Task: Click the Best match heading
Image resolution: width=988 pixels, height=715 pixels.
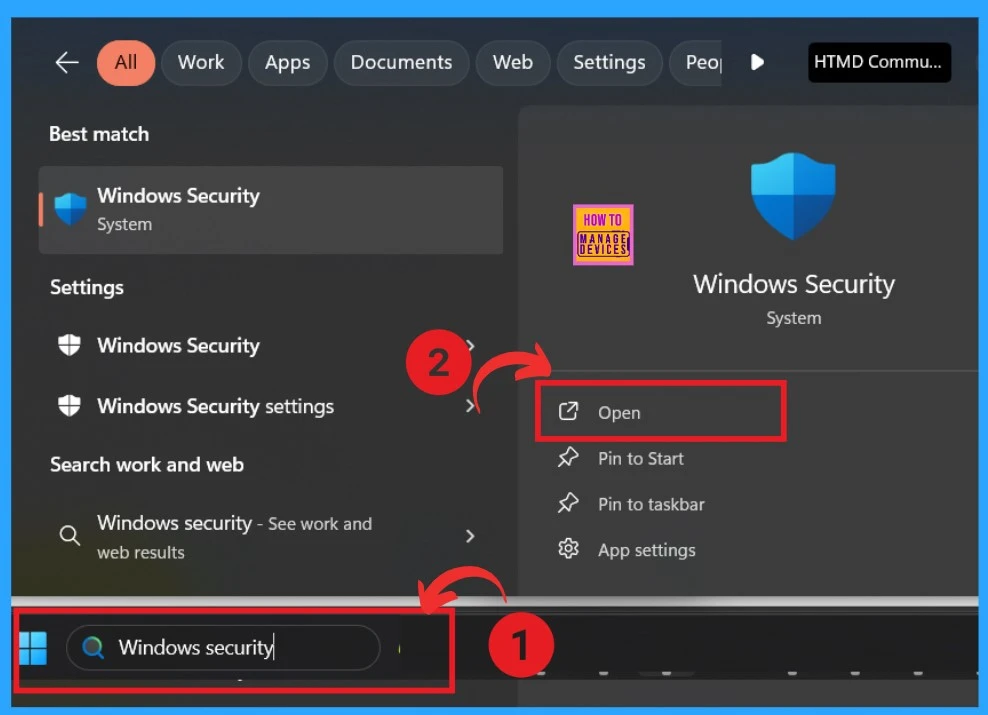Action: pyautogui.click(x=99, y=134)
